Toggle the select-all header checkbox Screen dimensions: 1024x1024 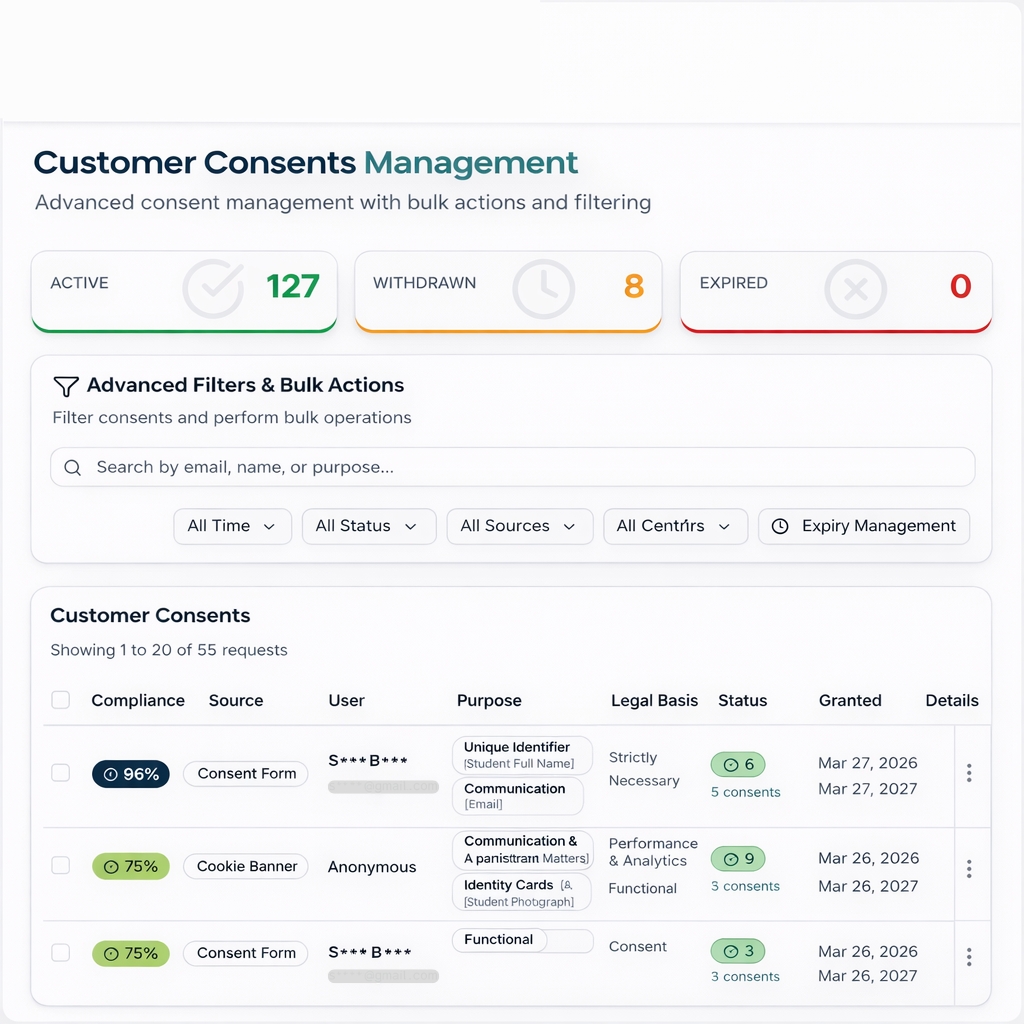tap(61, 700)
